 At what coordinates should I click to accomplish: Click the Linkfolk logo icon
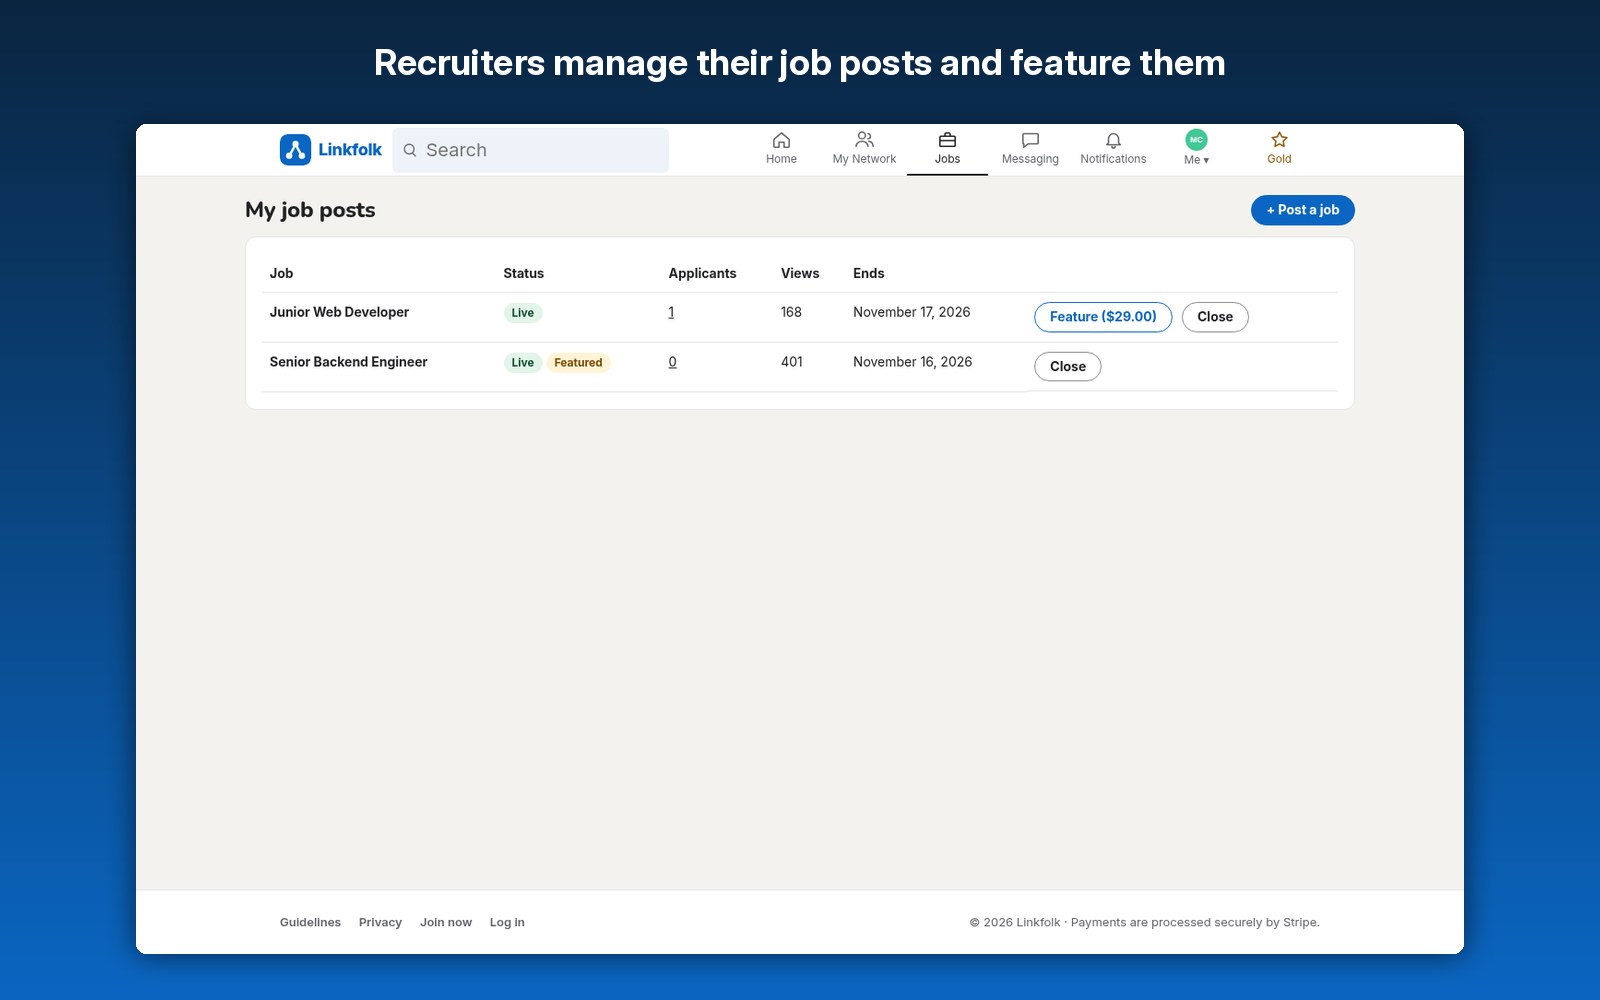point(295,150)
